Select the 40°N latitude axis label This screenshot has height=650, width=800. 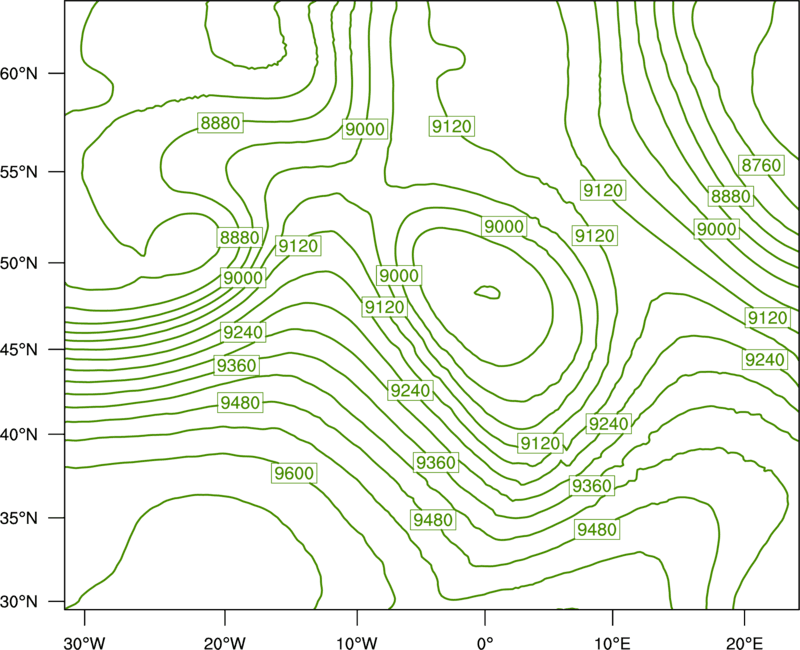click(19, 435)
